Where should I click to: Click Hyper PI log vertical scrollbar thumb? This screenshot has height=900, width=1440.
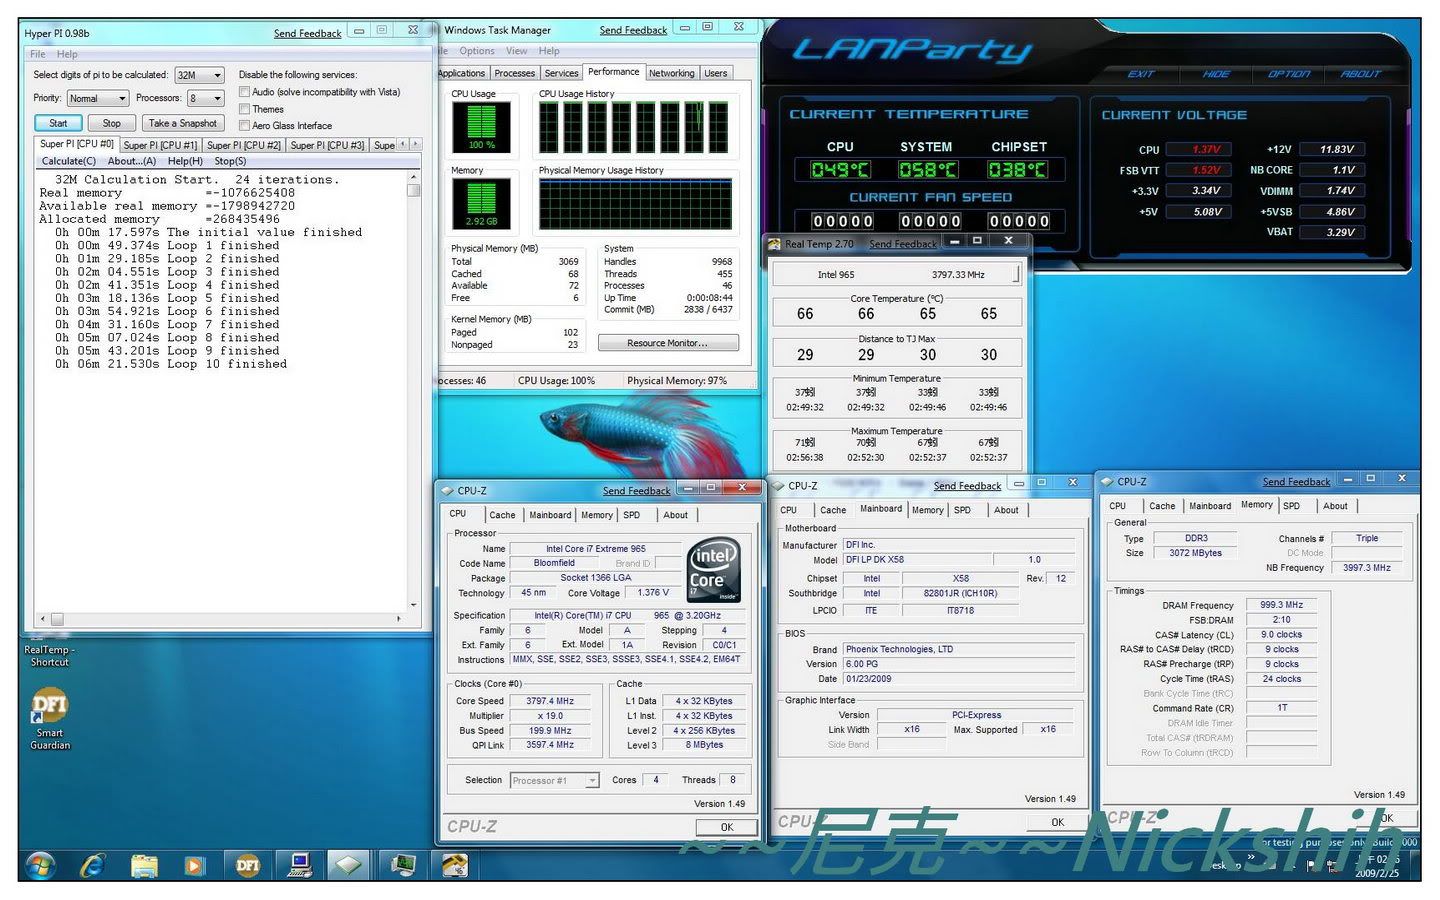point(414,190)
